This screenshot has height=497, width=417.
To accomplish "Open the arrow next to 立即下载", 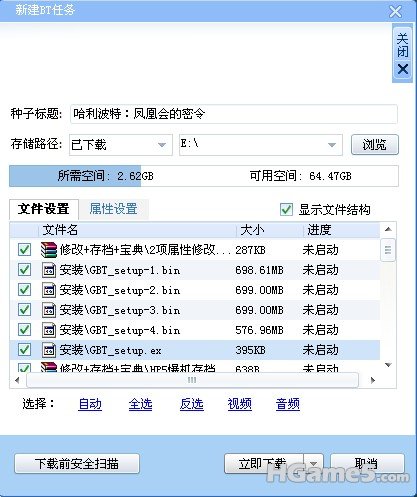I will tap(313, 463).
